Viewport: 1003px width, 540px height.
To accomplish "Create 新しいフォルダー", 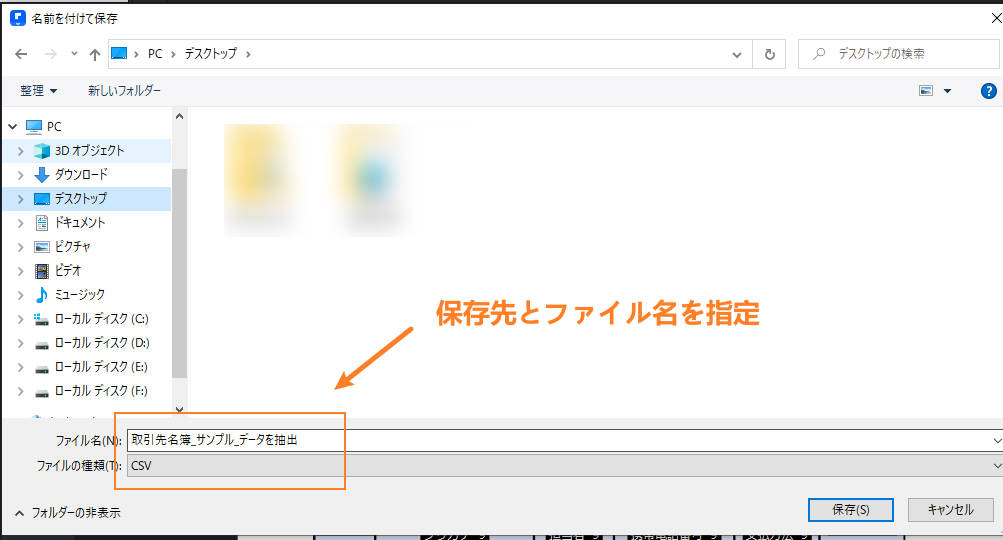I will [x=124, y=91].
